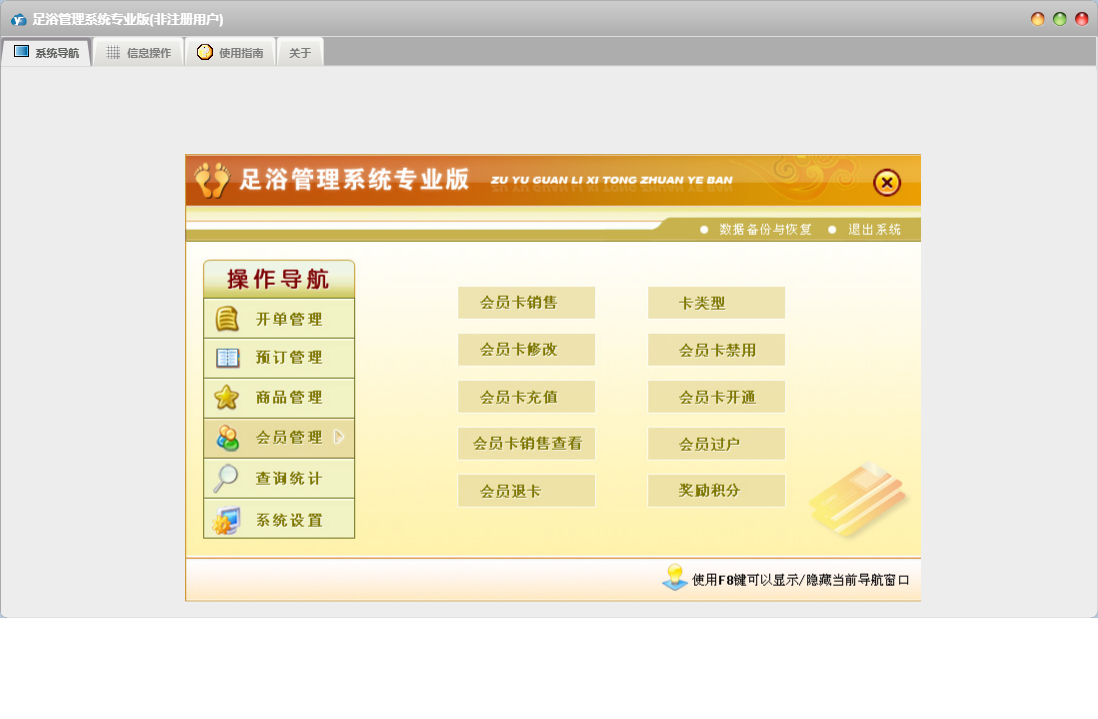1098x719 pixels.
Task: Click the 查询统计 magnifier icon
Action: pos(226,478)
